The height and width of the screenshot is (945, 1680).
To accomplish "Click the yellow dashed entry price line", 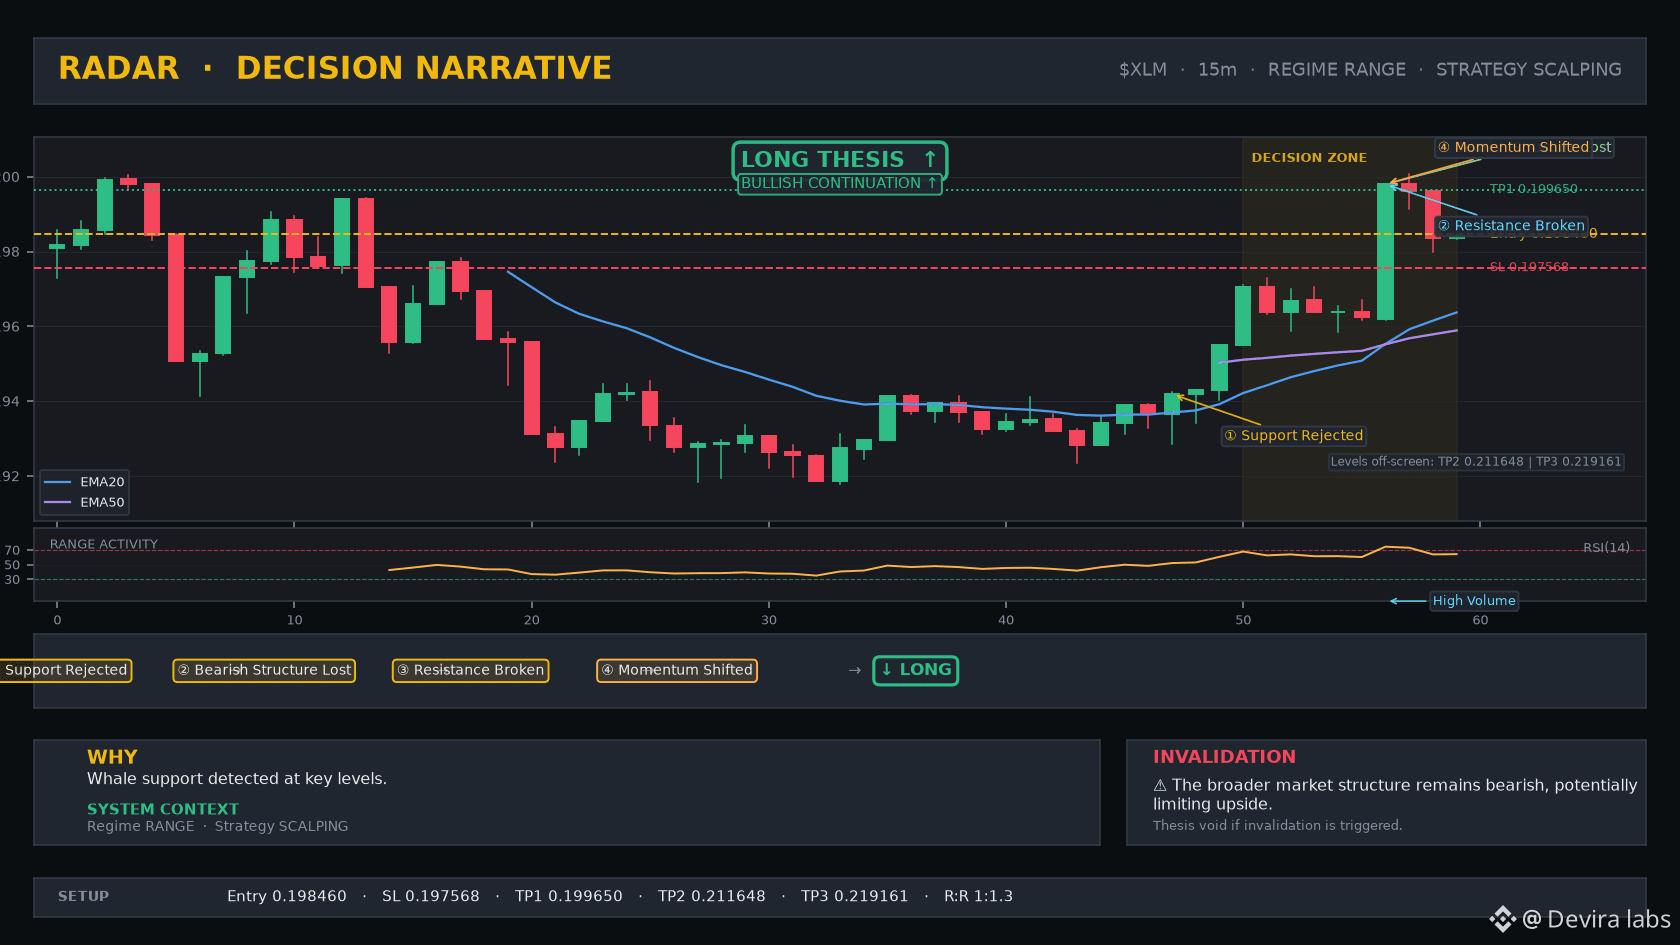I will 840,234.
